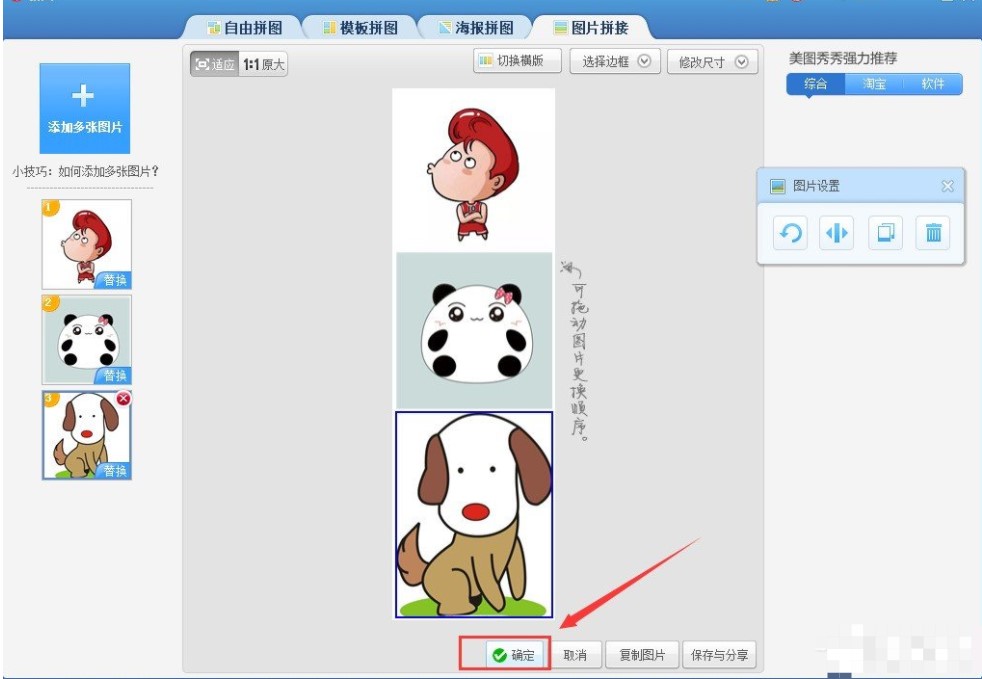Select the panda thumbnail in the sidebar
Image resolution: width=982 pixels, height=679 pixels.
87,339
